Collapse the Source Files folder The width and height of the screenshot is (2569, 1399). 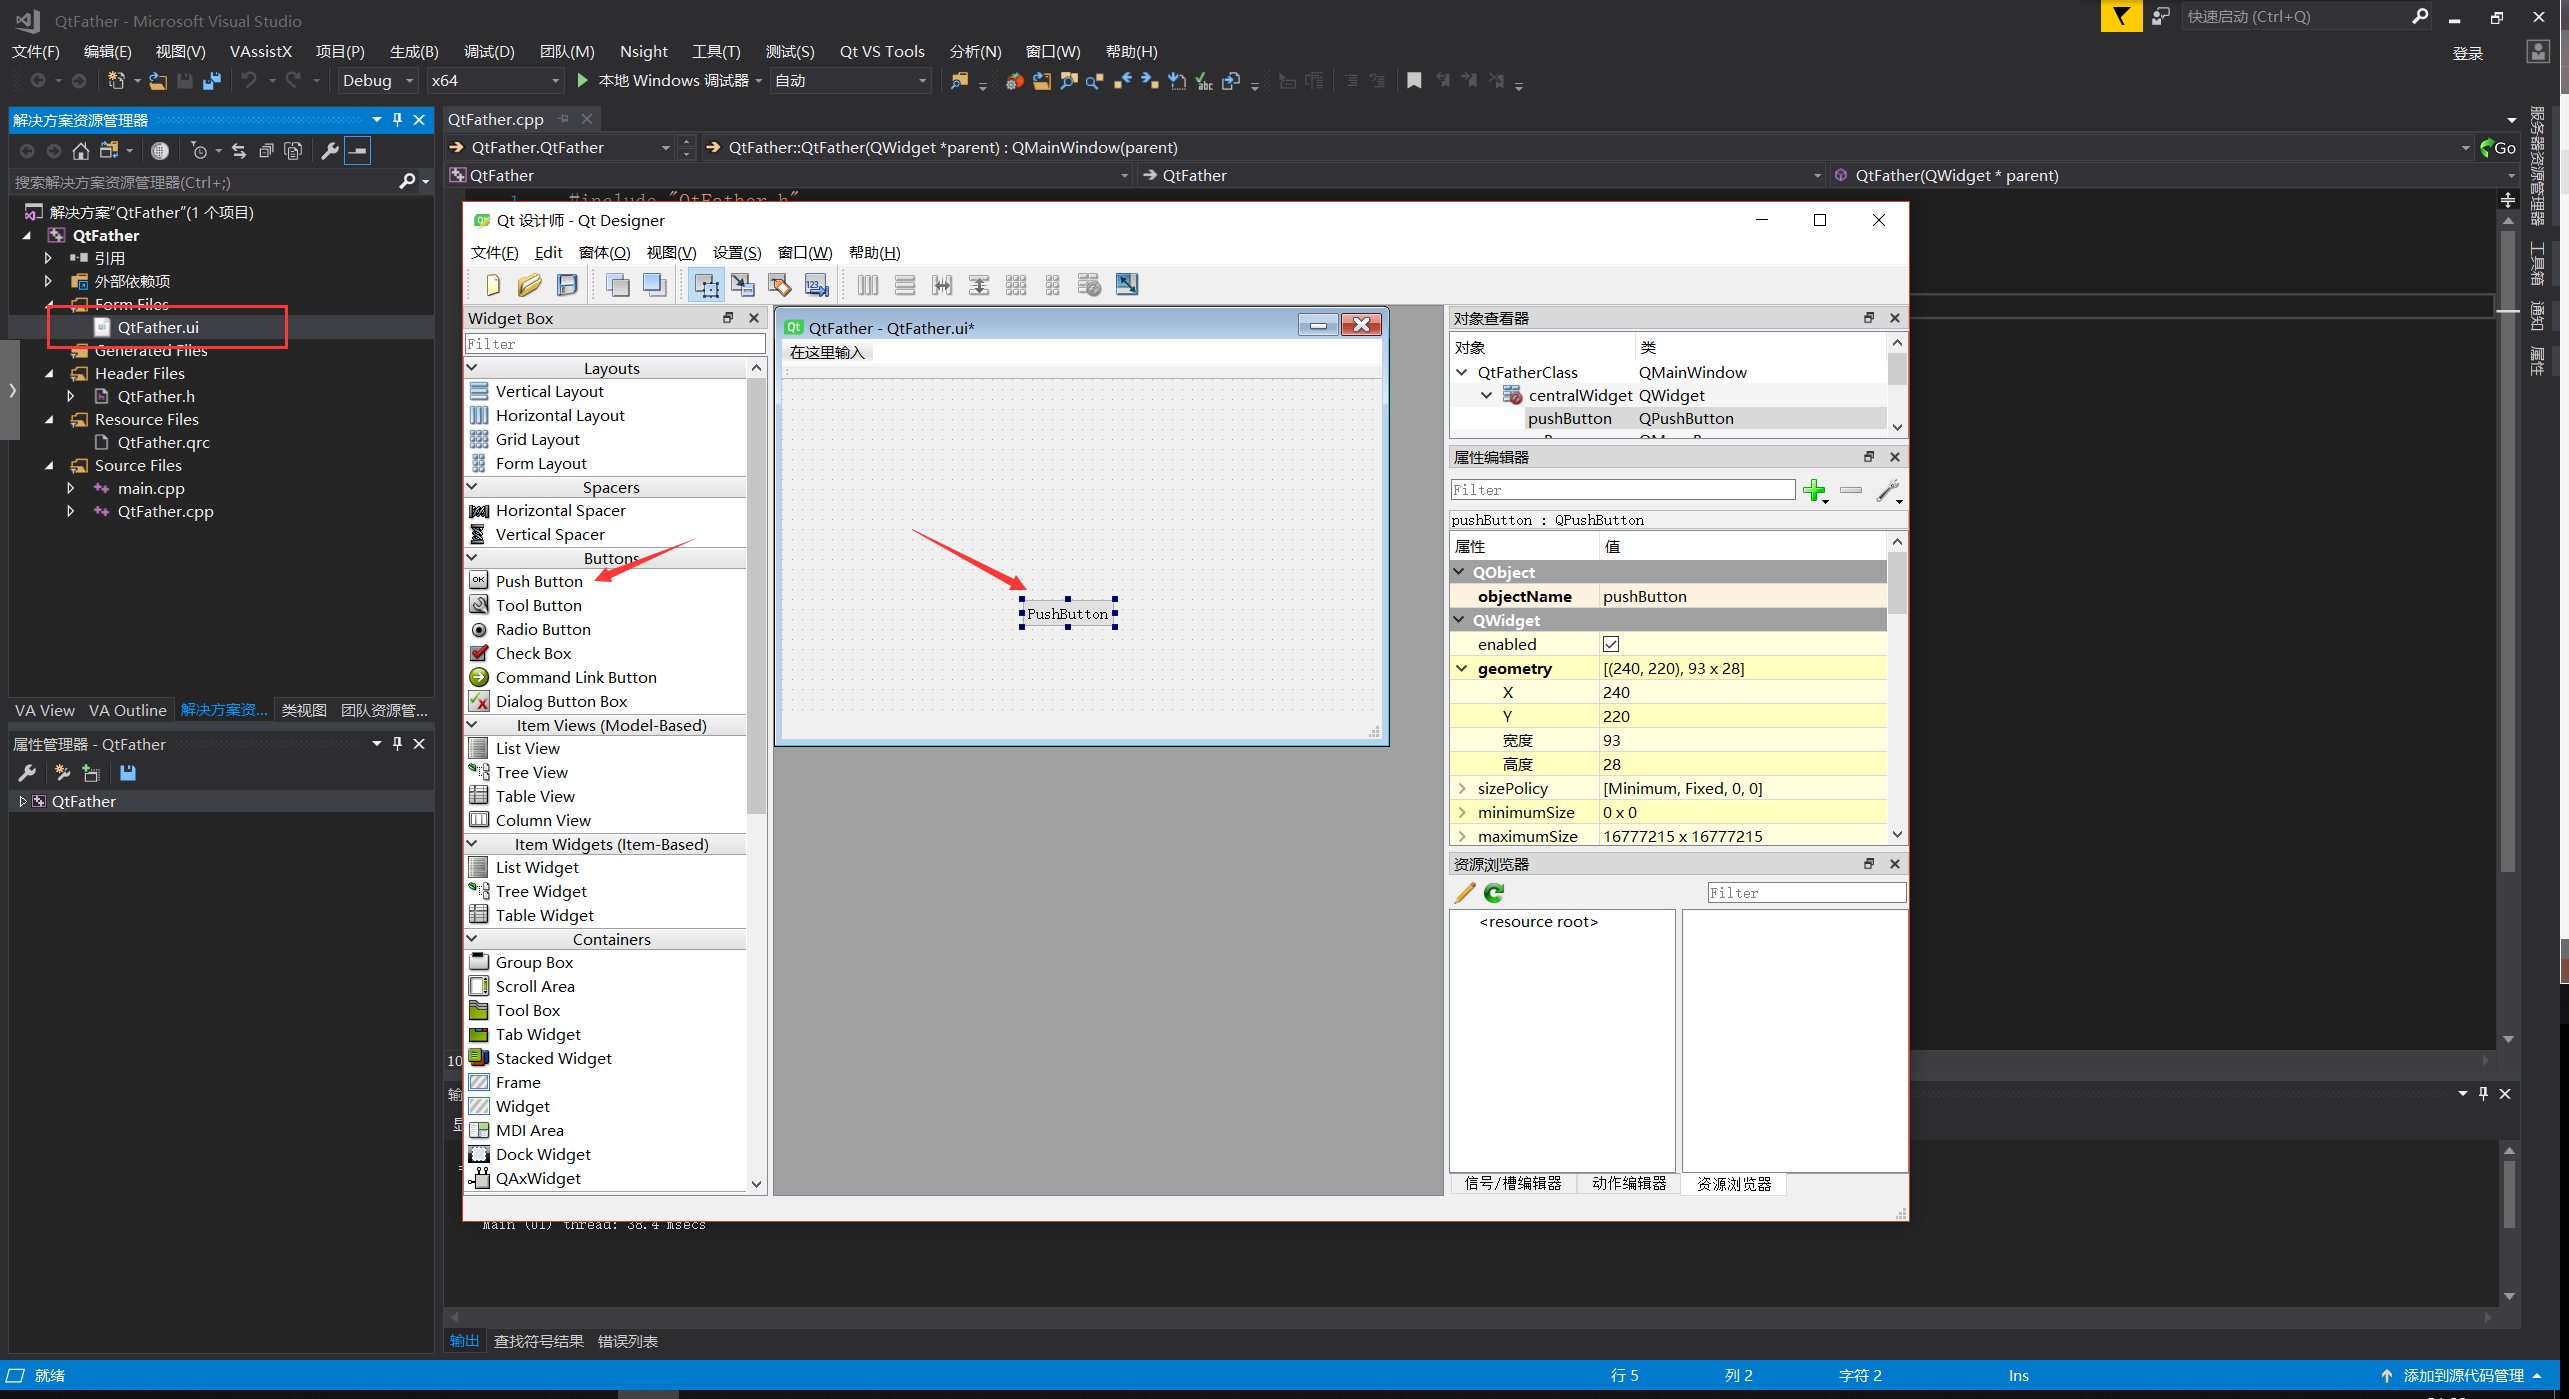tap(49, 466)
